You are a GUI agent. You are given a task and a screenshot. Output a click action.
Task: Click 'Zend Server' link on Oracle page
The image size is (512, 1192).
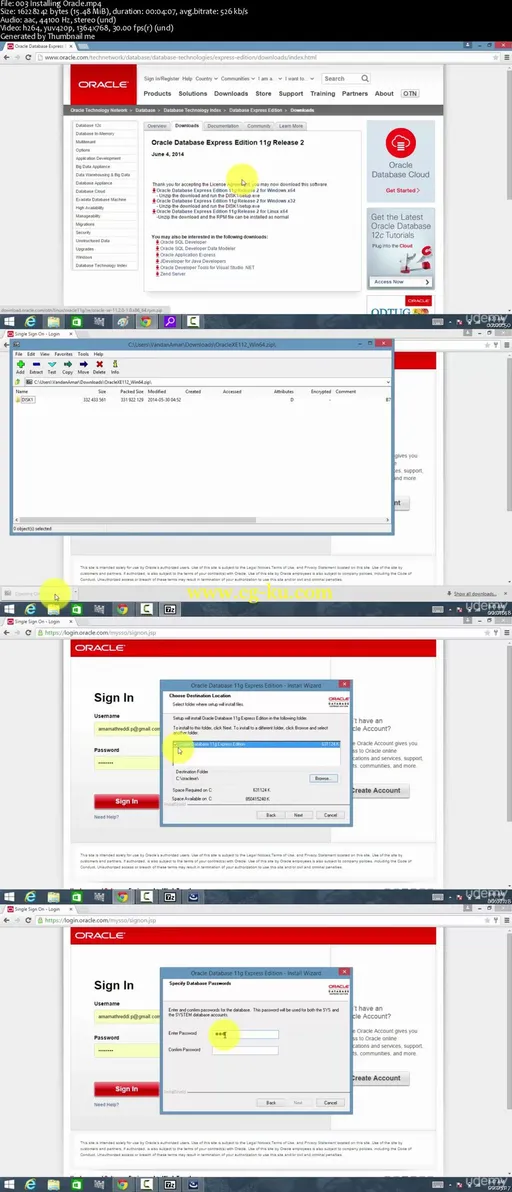click(x=172, y=273)
